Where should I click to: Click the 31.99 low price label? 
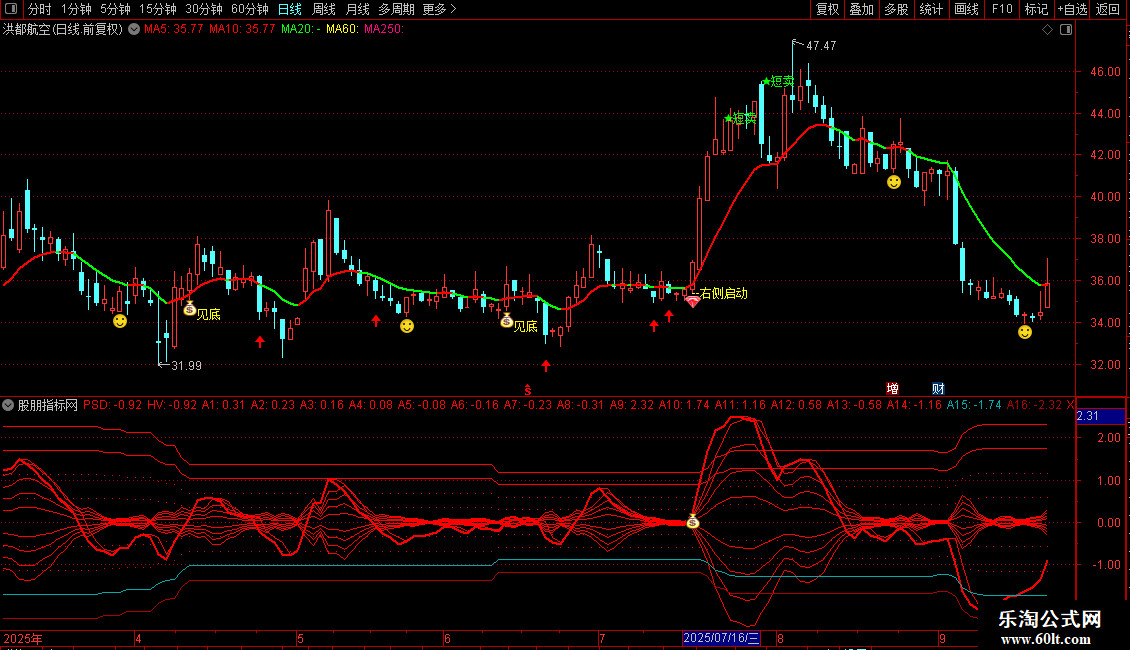[x=187, y=366]
